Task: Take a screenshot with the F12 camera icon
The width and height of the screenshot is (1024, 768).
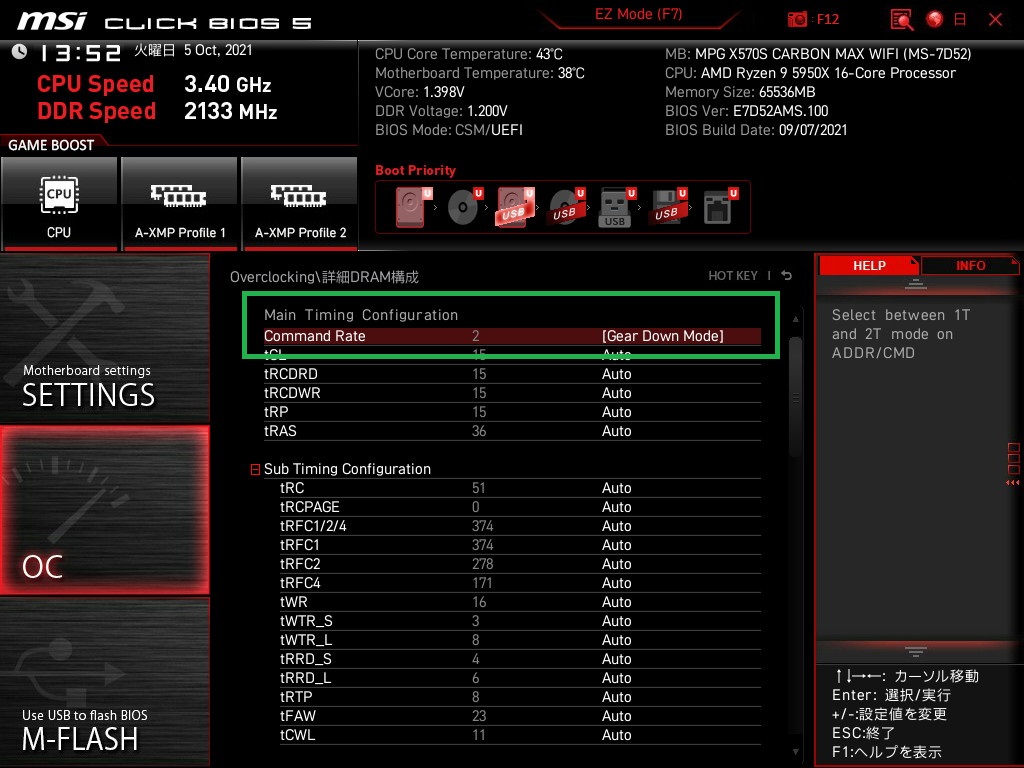Action: pos(797,19)
